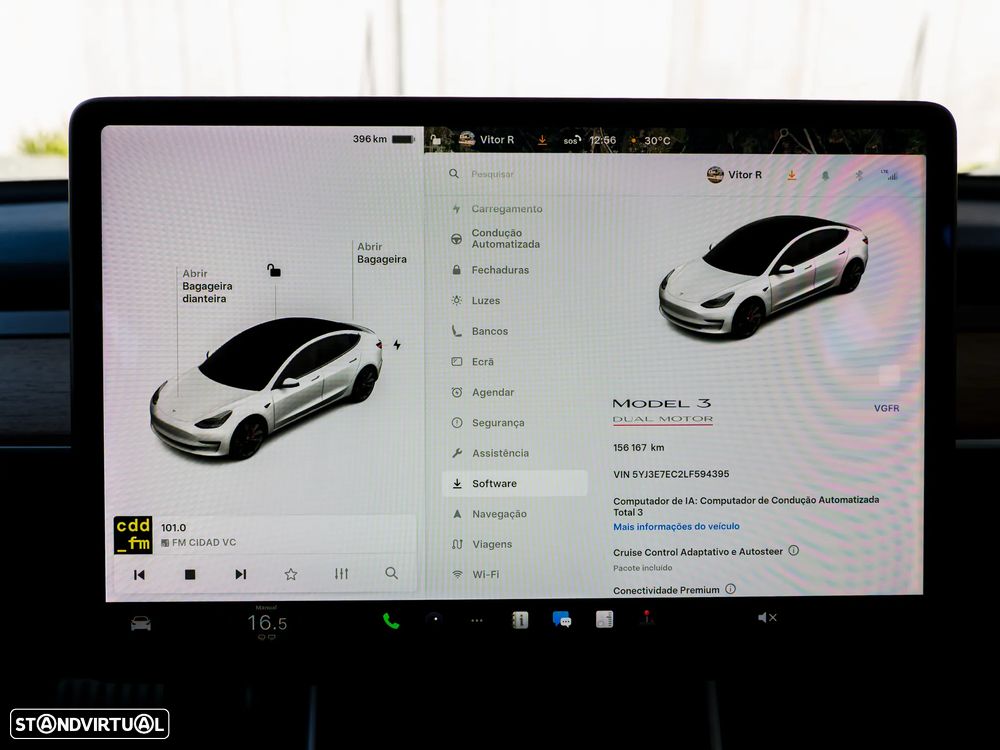Tap Abrir Bagageira dianteira to open frunk

pos(207,286)
